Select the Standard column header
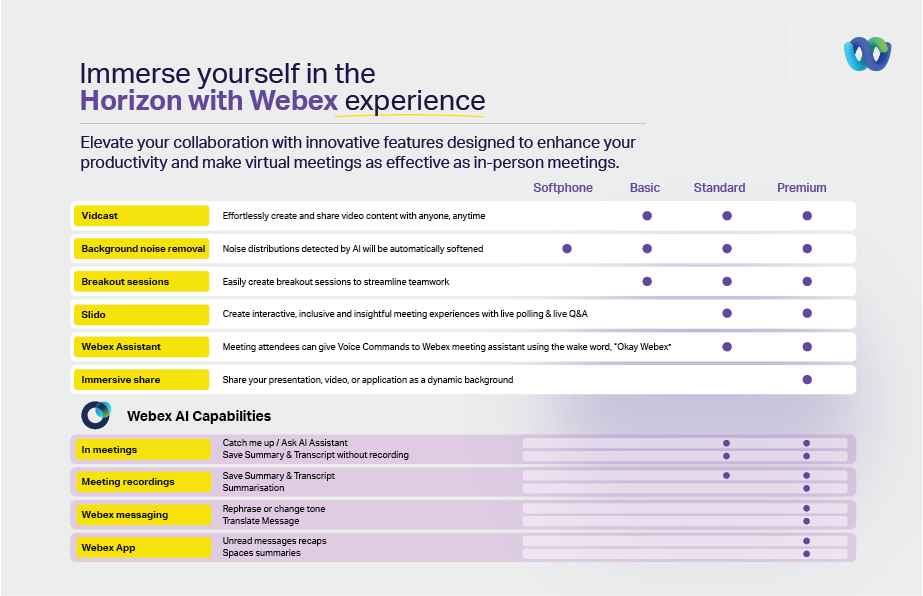The height and width of the screenshot is (596, 923). coord(720,188)
